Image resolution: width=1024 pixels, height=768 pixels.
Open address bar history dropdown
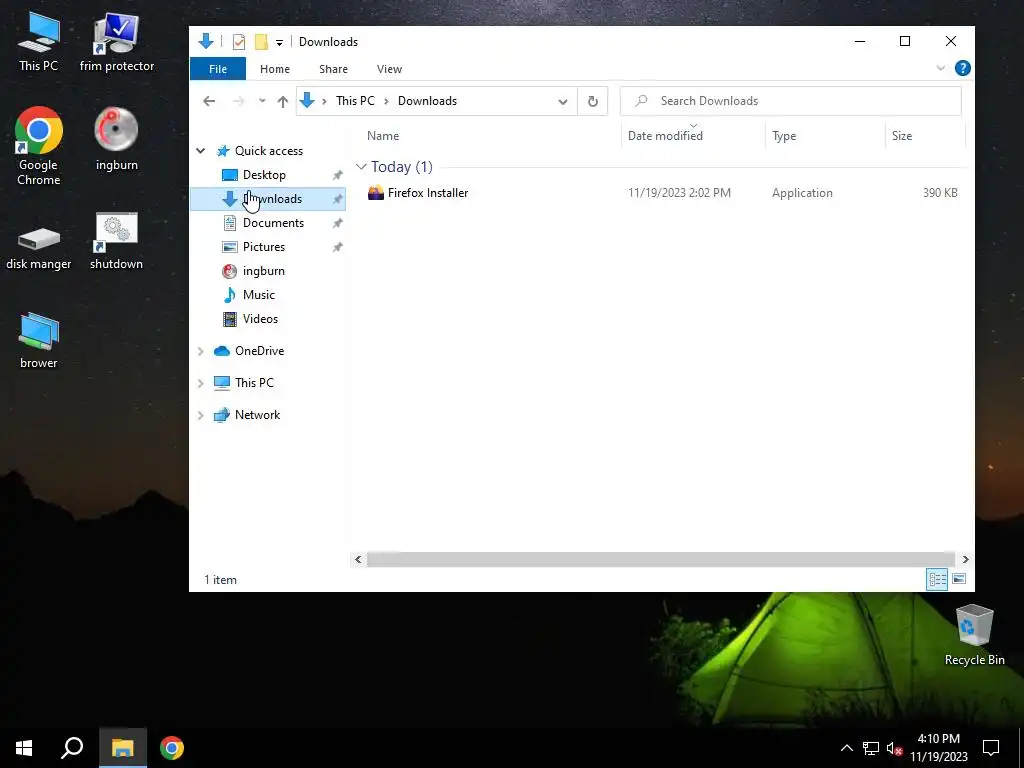(x=562, y=101)
